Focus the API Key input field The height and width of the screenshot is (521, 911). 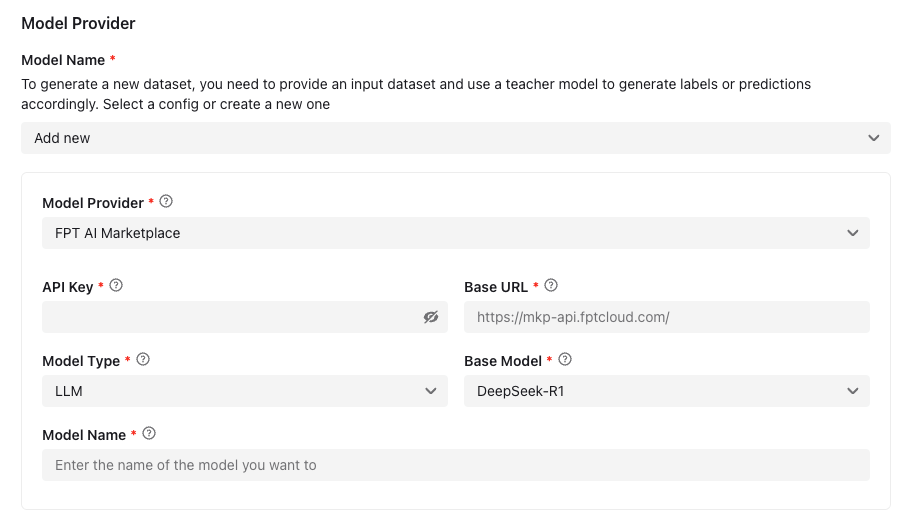[230, 317]
